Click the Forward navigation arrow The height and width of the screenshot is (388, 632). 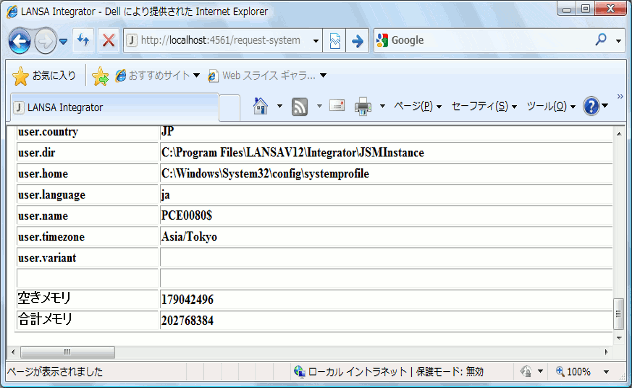[45, 41]
